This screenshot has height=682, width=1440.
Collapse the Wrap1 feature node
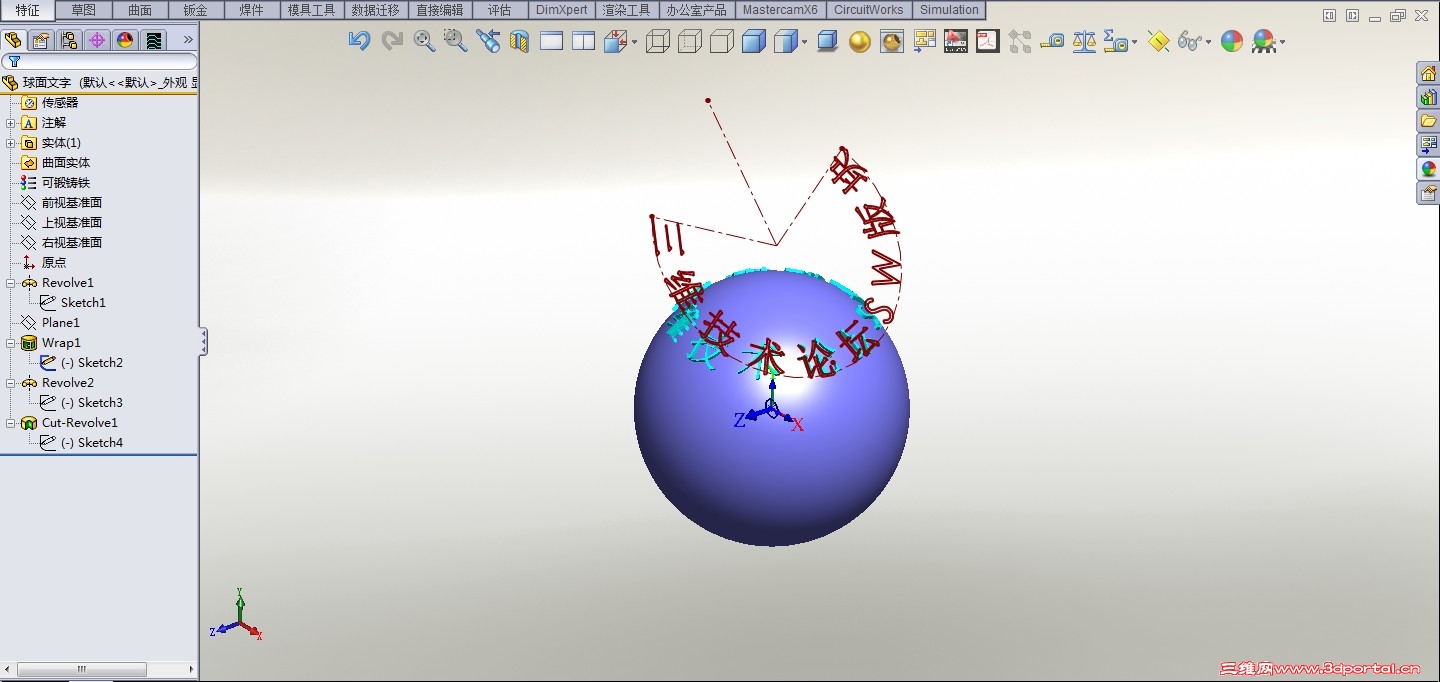coord(11,343)
